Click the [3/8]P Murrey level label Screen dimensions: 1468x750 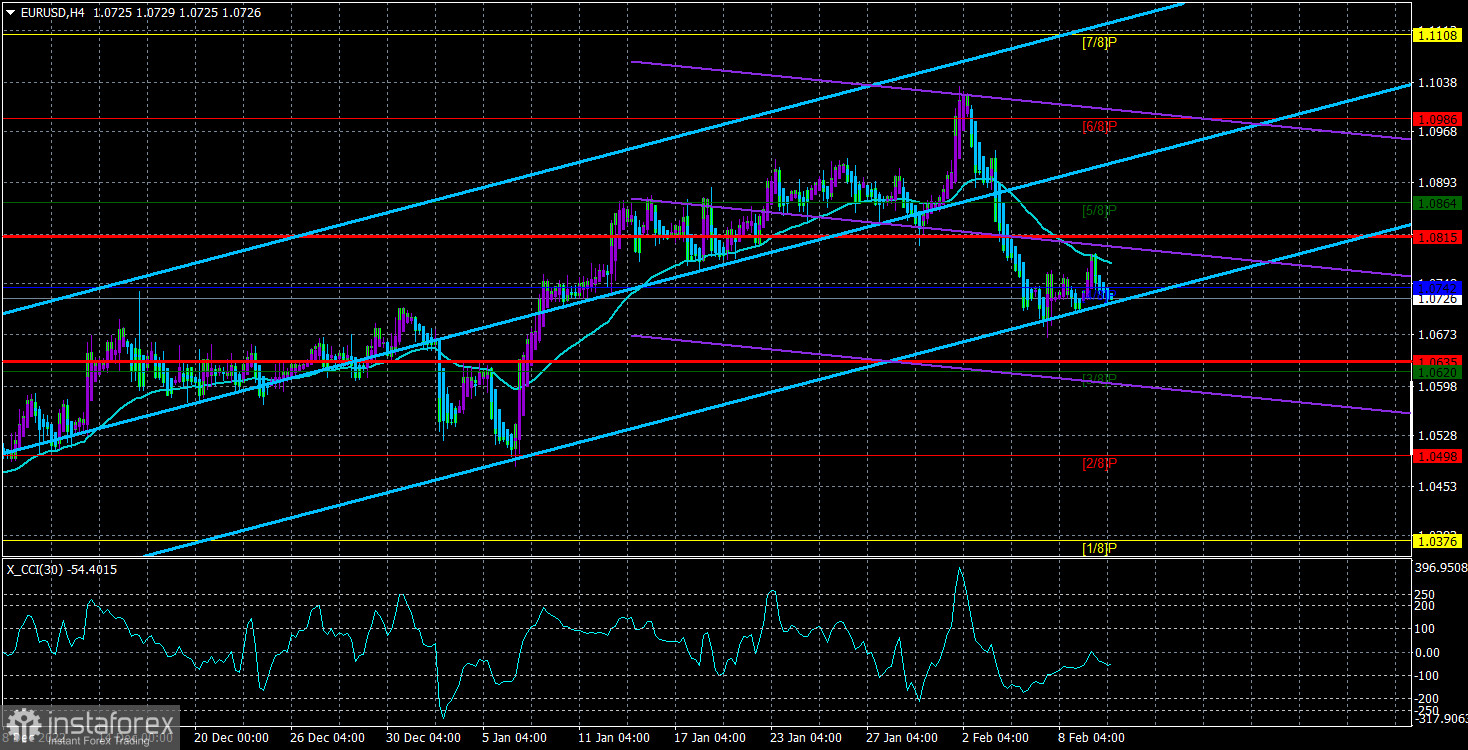point(1099,379)
